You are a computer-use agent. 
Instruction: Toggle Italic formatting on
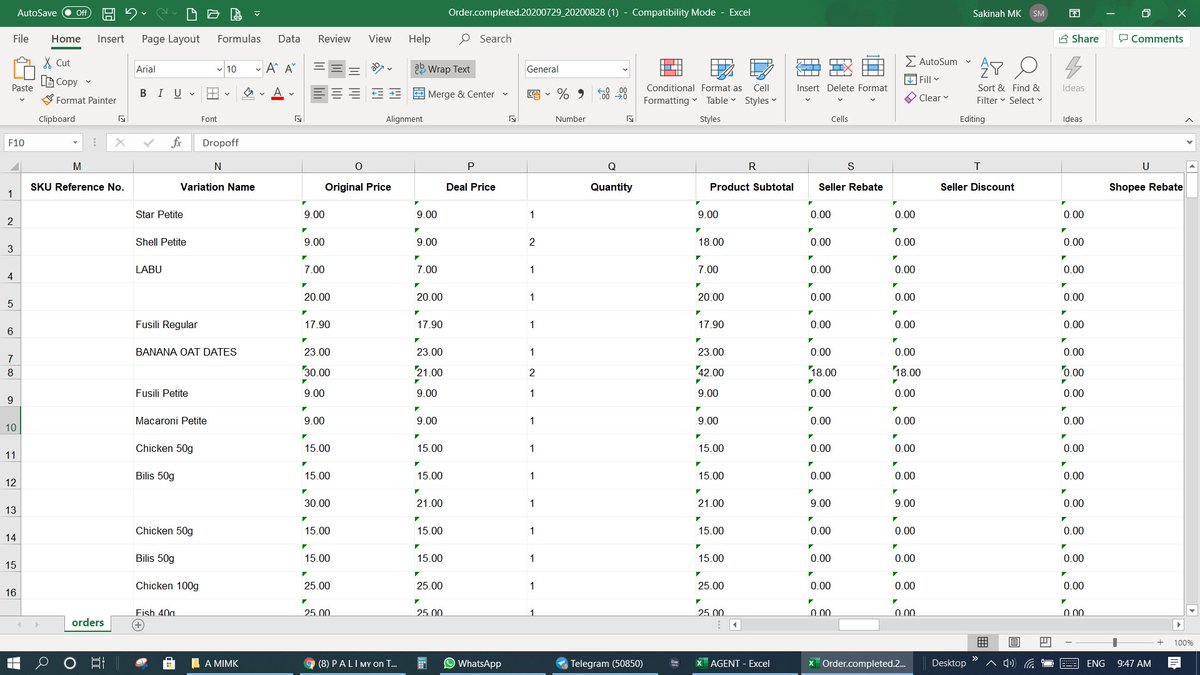point(159,91)
